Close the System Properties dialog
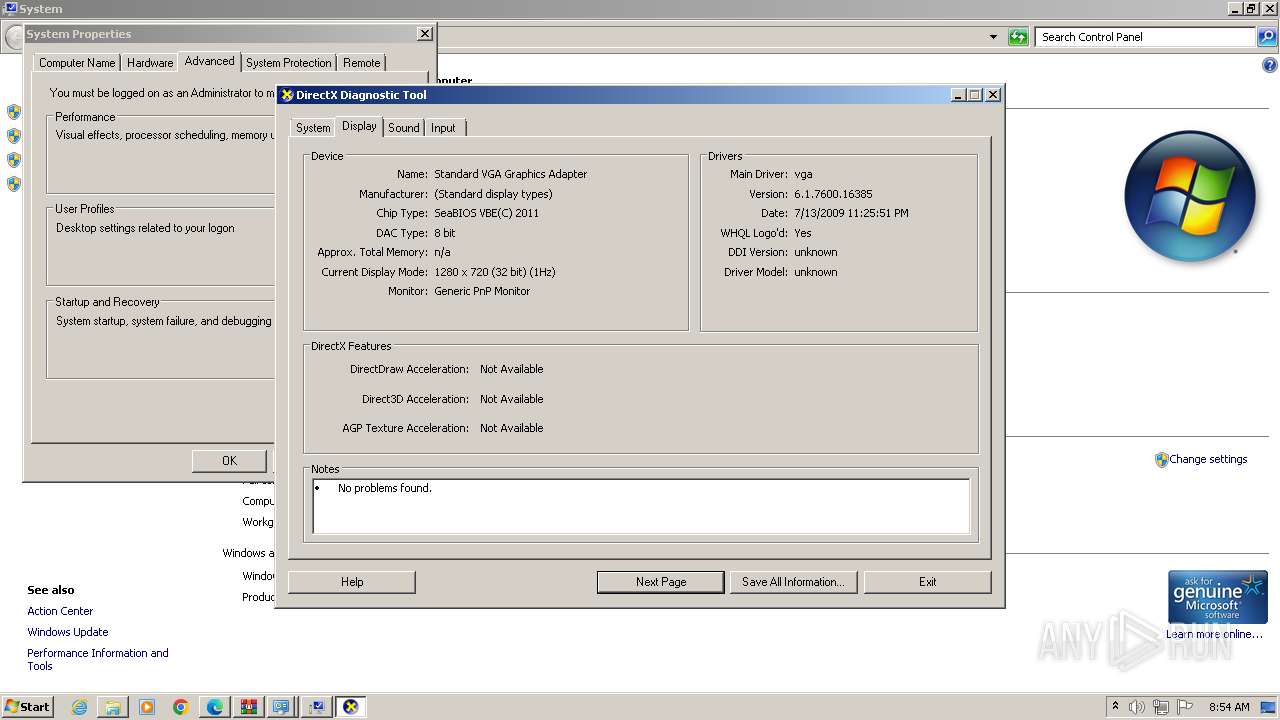The height and width of the screenshot is (720, 1280). tap(425, 34)
